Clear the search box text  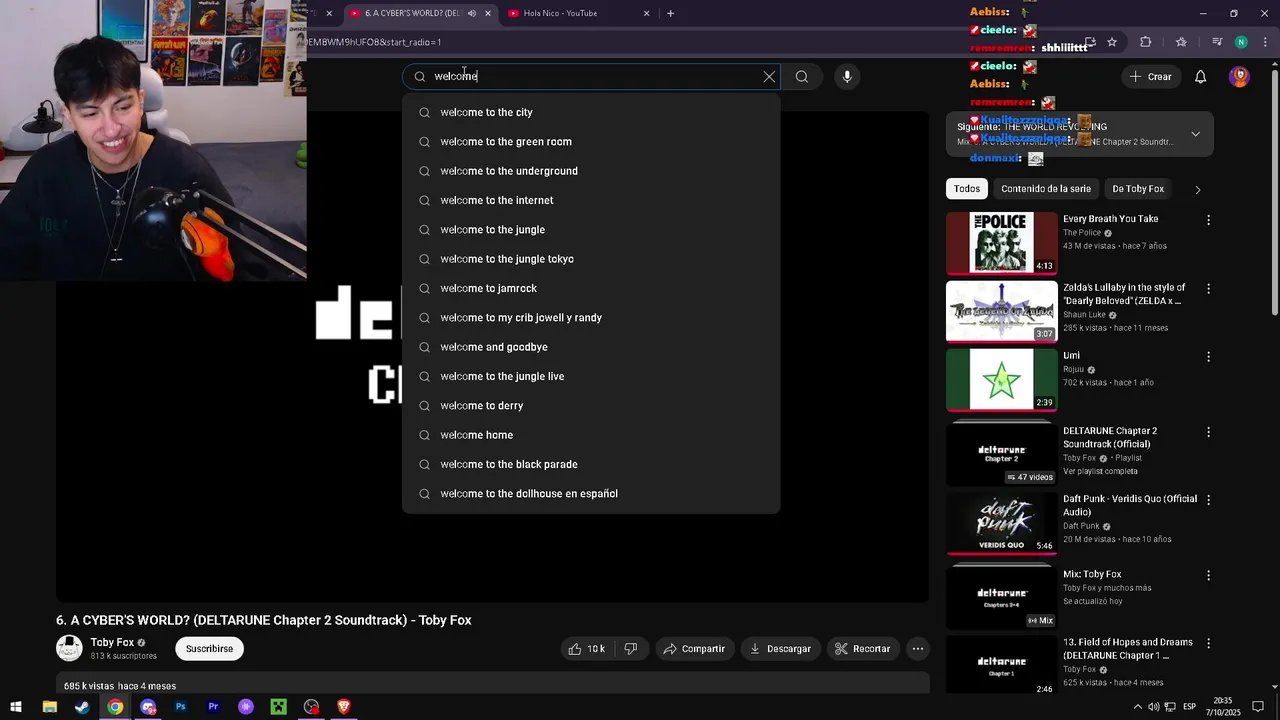(769, 76)
